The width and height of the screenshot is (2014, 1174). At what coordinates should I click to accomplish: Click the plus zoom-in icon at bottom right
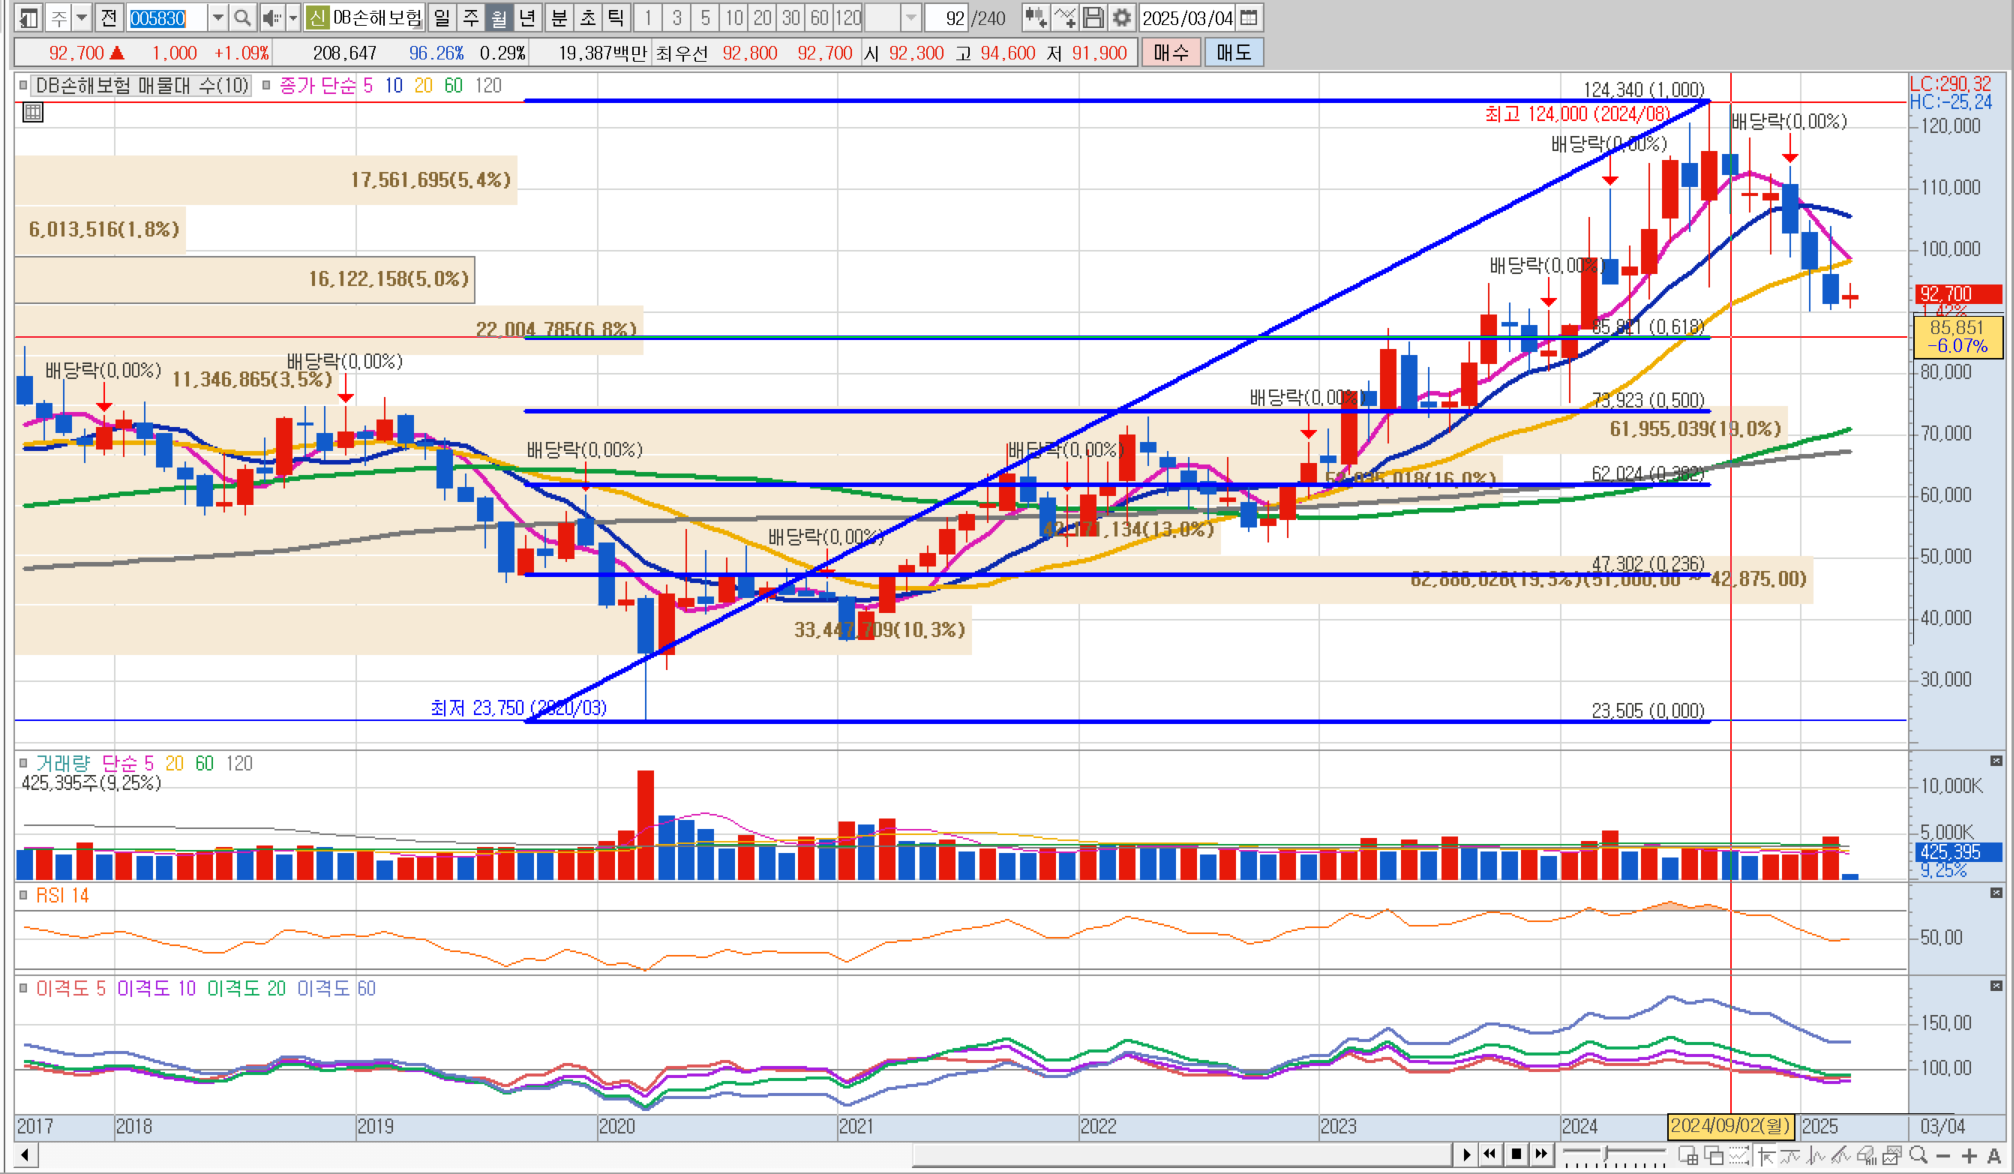click(1969, 1156)
